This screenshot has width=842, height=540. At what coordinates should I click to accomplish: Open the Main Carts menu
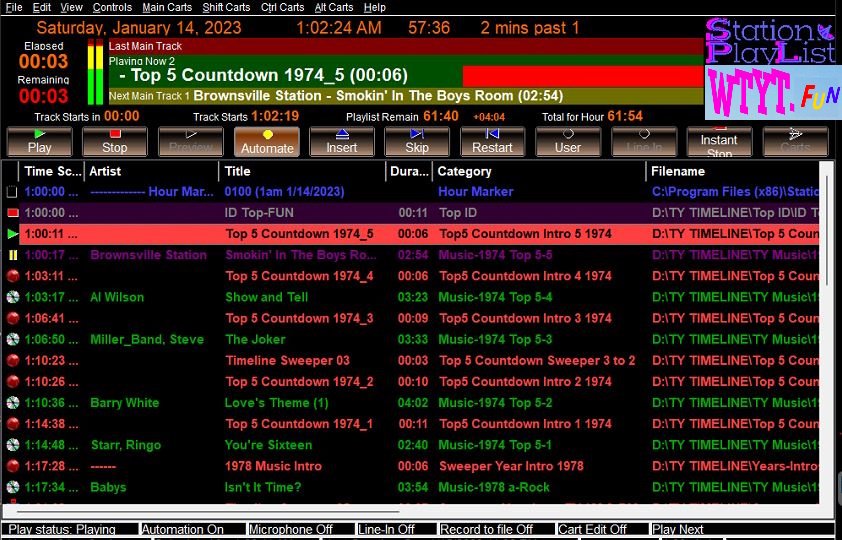point(167,7)
